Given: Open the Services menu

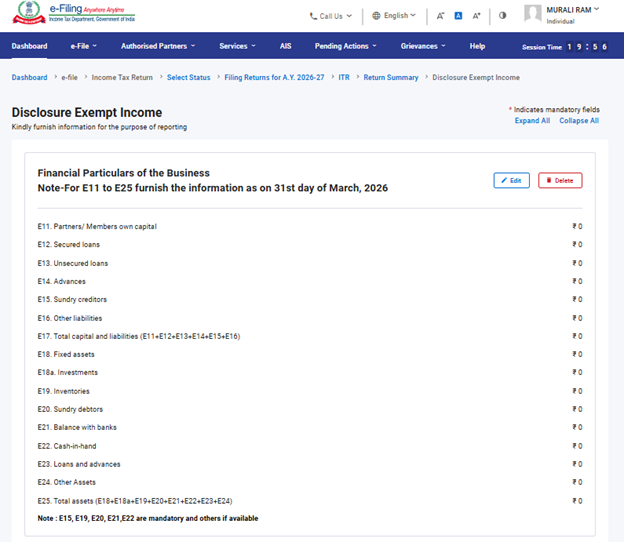Looking at the screenshot, I should click(237, 46).
